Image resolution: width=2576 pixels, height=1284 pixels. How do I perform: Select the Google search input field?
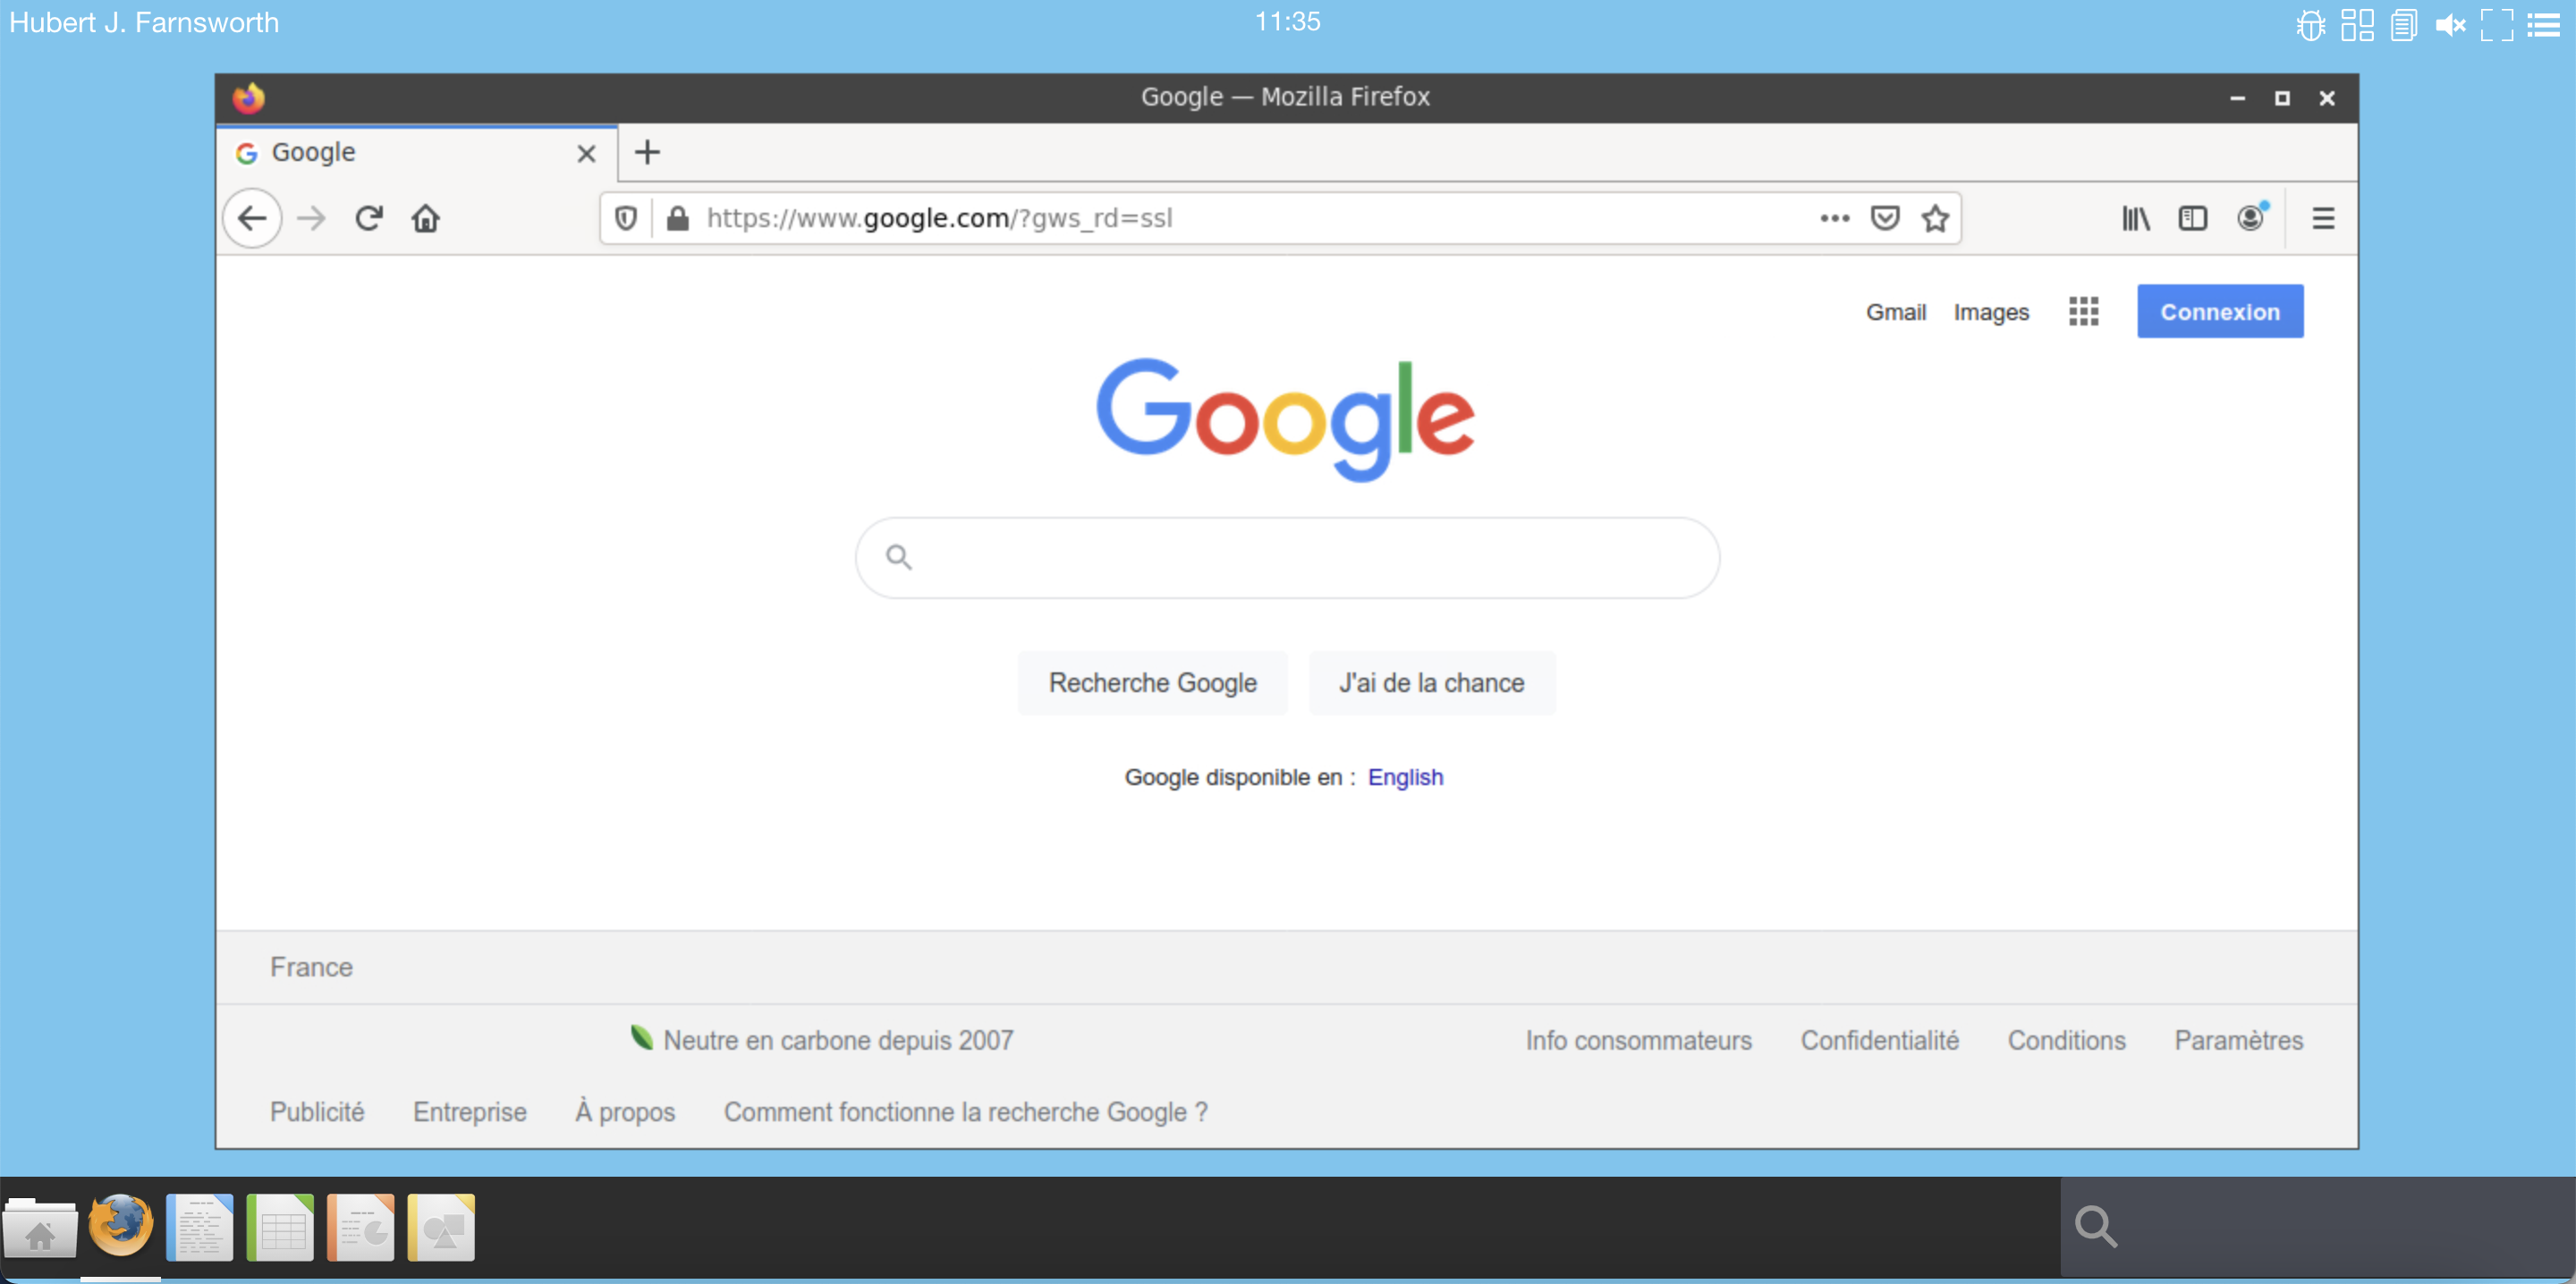(x=1286, y=557)
